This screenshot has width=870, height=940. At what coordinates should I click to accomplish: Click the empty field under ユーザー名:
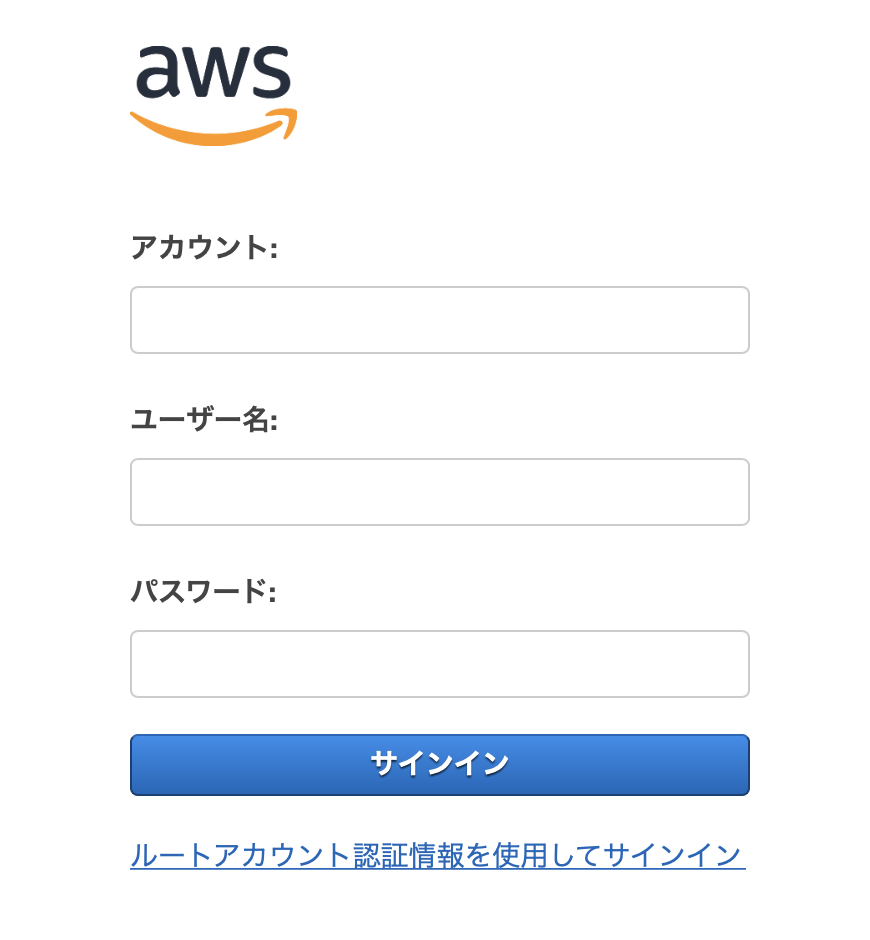pyautogui.click(x=439, y=492)
